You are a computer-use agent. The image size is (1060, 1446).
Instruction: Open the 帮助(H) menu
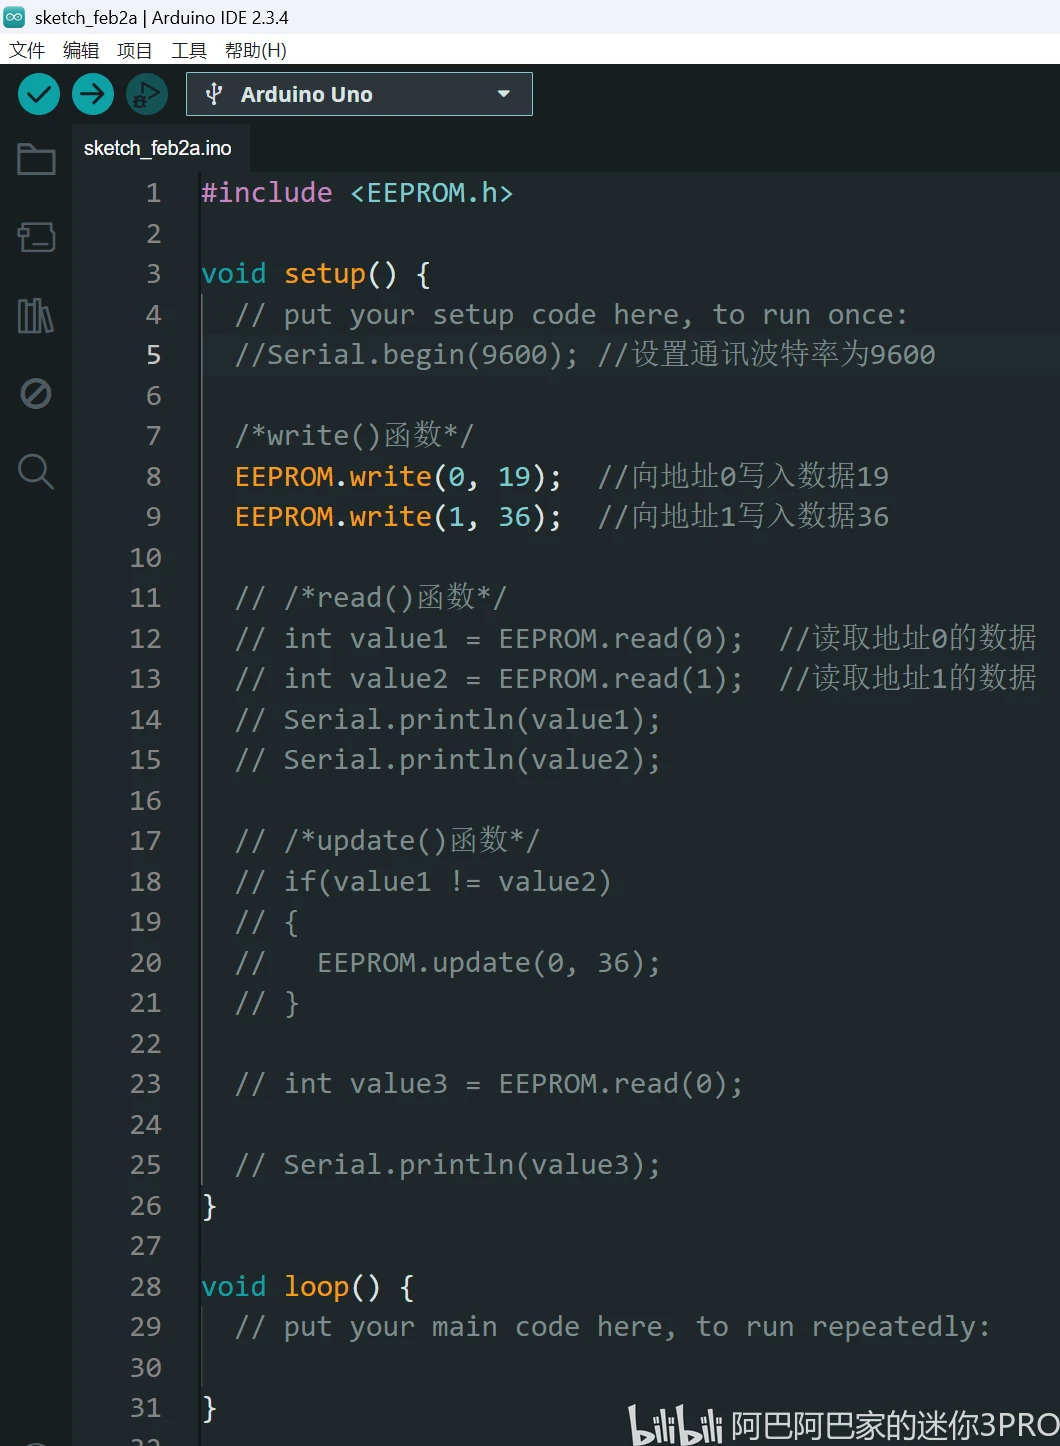[256, 50]
